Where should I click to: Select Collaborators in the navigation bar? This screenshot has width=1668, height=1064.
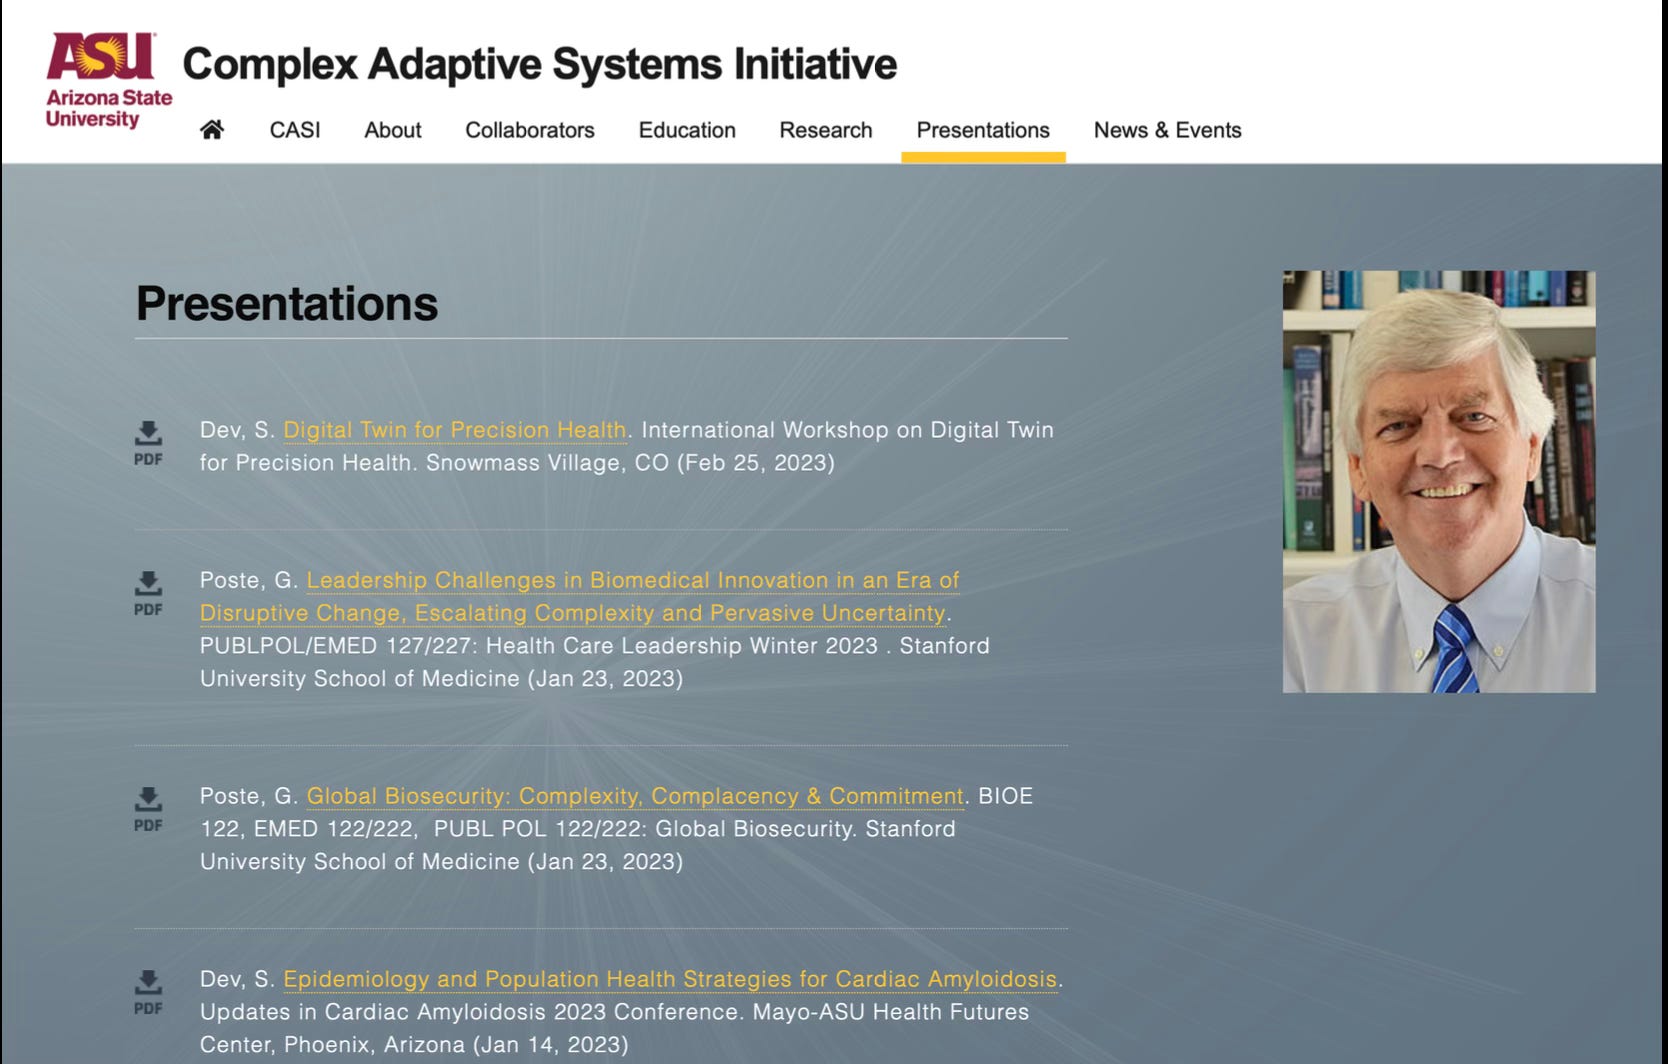tap(530, 130)
